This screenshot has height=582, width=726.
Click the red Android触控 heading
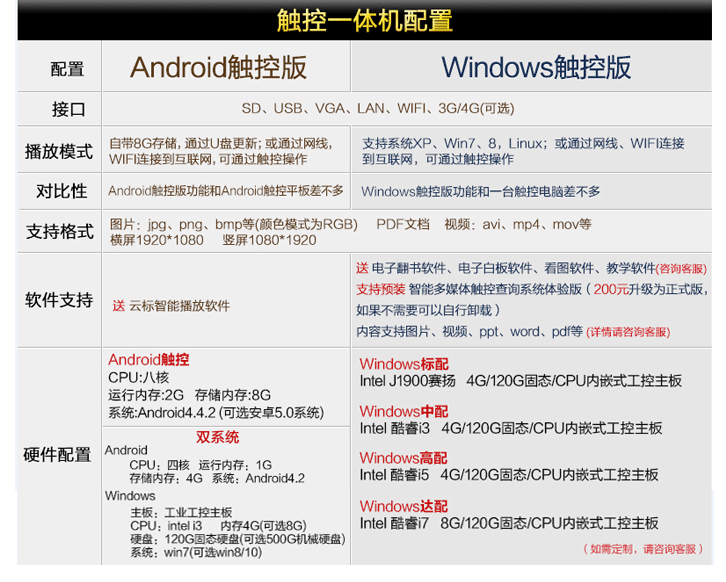149,360
